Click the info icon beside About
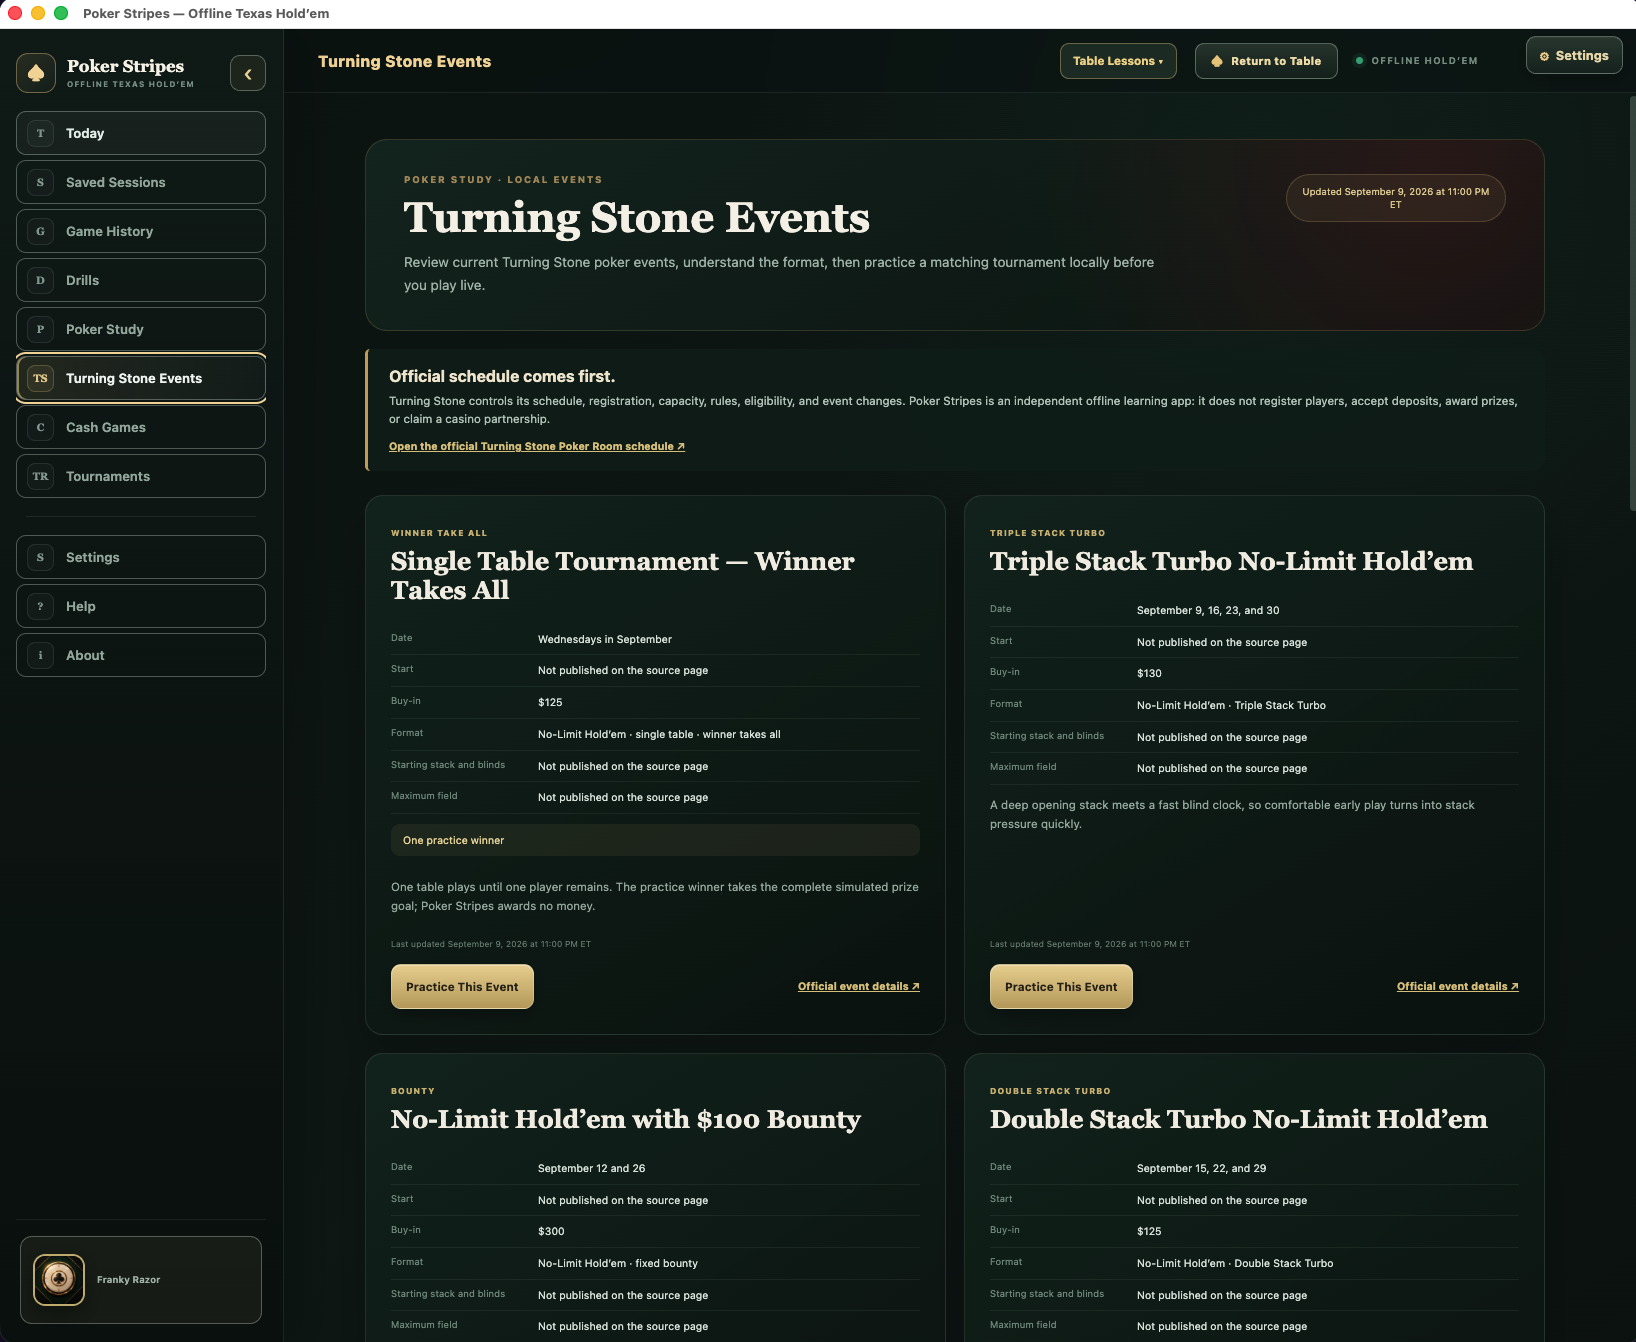Viewport: 1636px width, 1342px height. 40,655
